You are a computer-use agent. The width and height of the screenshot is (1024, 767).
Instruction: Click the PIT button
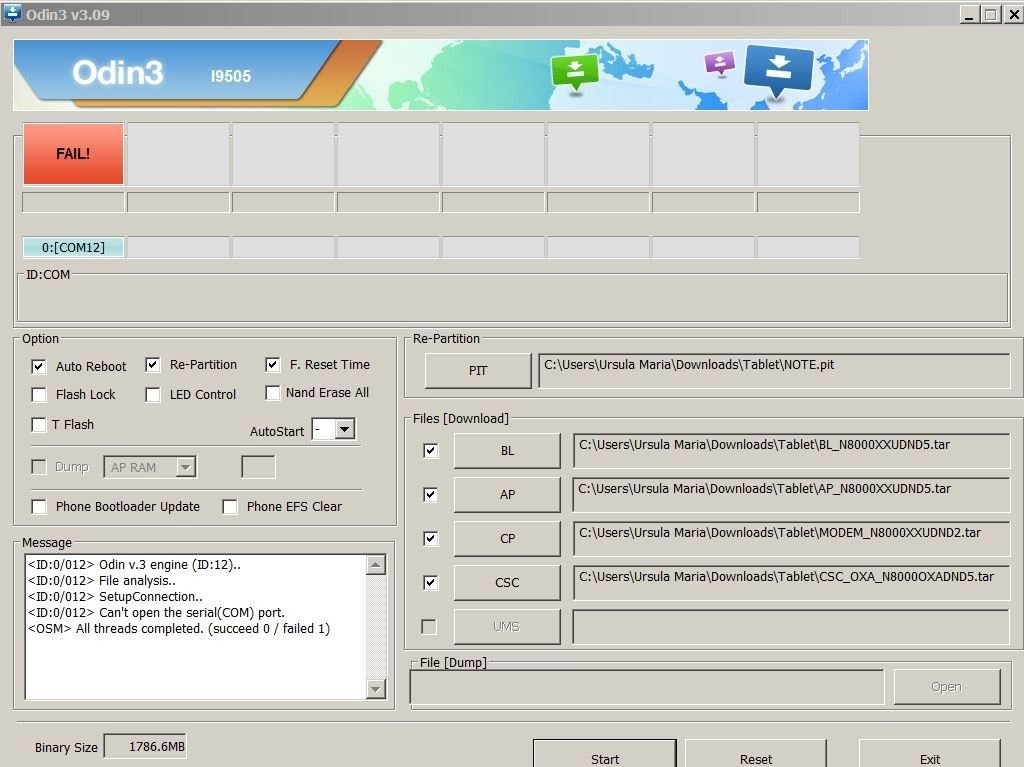coord(478,370)
